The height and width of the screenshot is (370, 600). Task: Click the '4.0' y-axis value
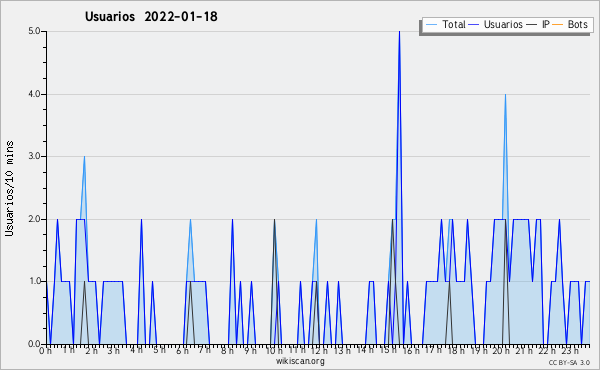point(34,94)
